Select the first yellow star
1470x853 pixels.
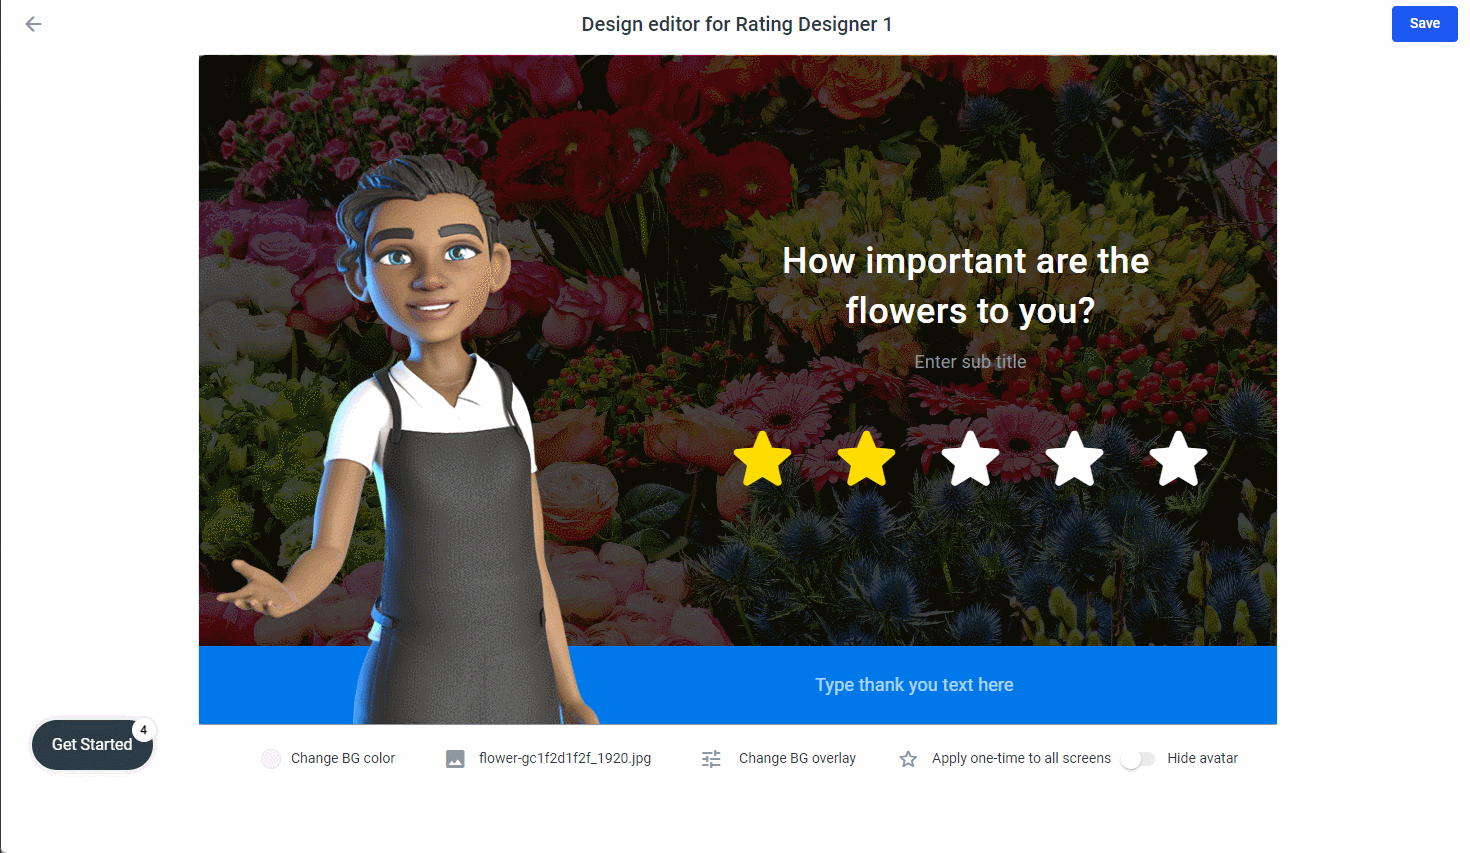click(x=763, y=459)
